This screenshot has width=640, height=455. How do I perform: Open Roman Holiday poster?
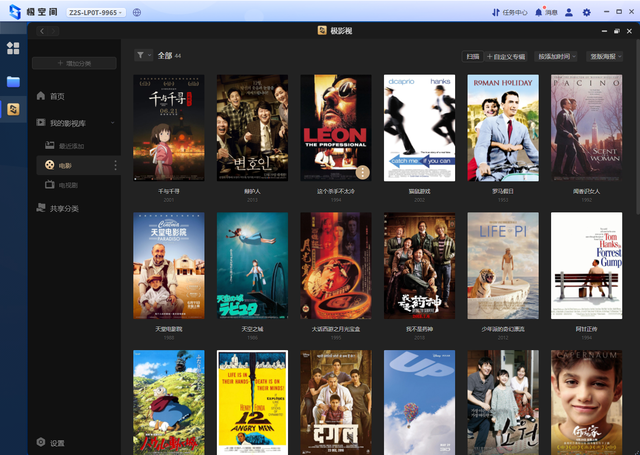(x=503, y=128)
